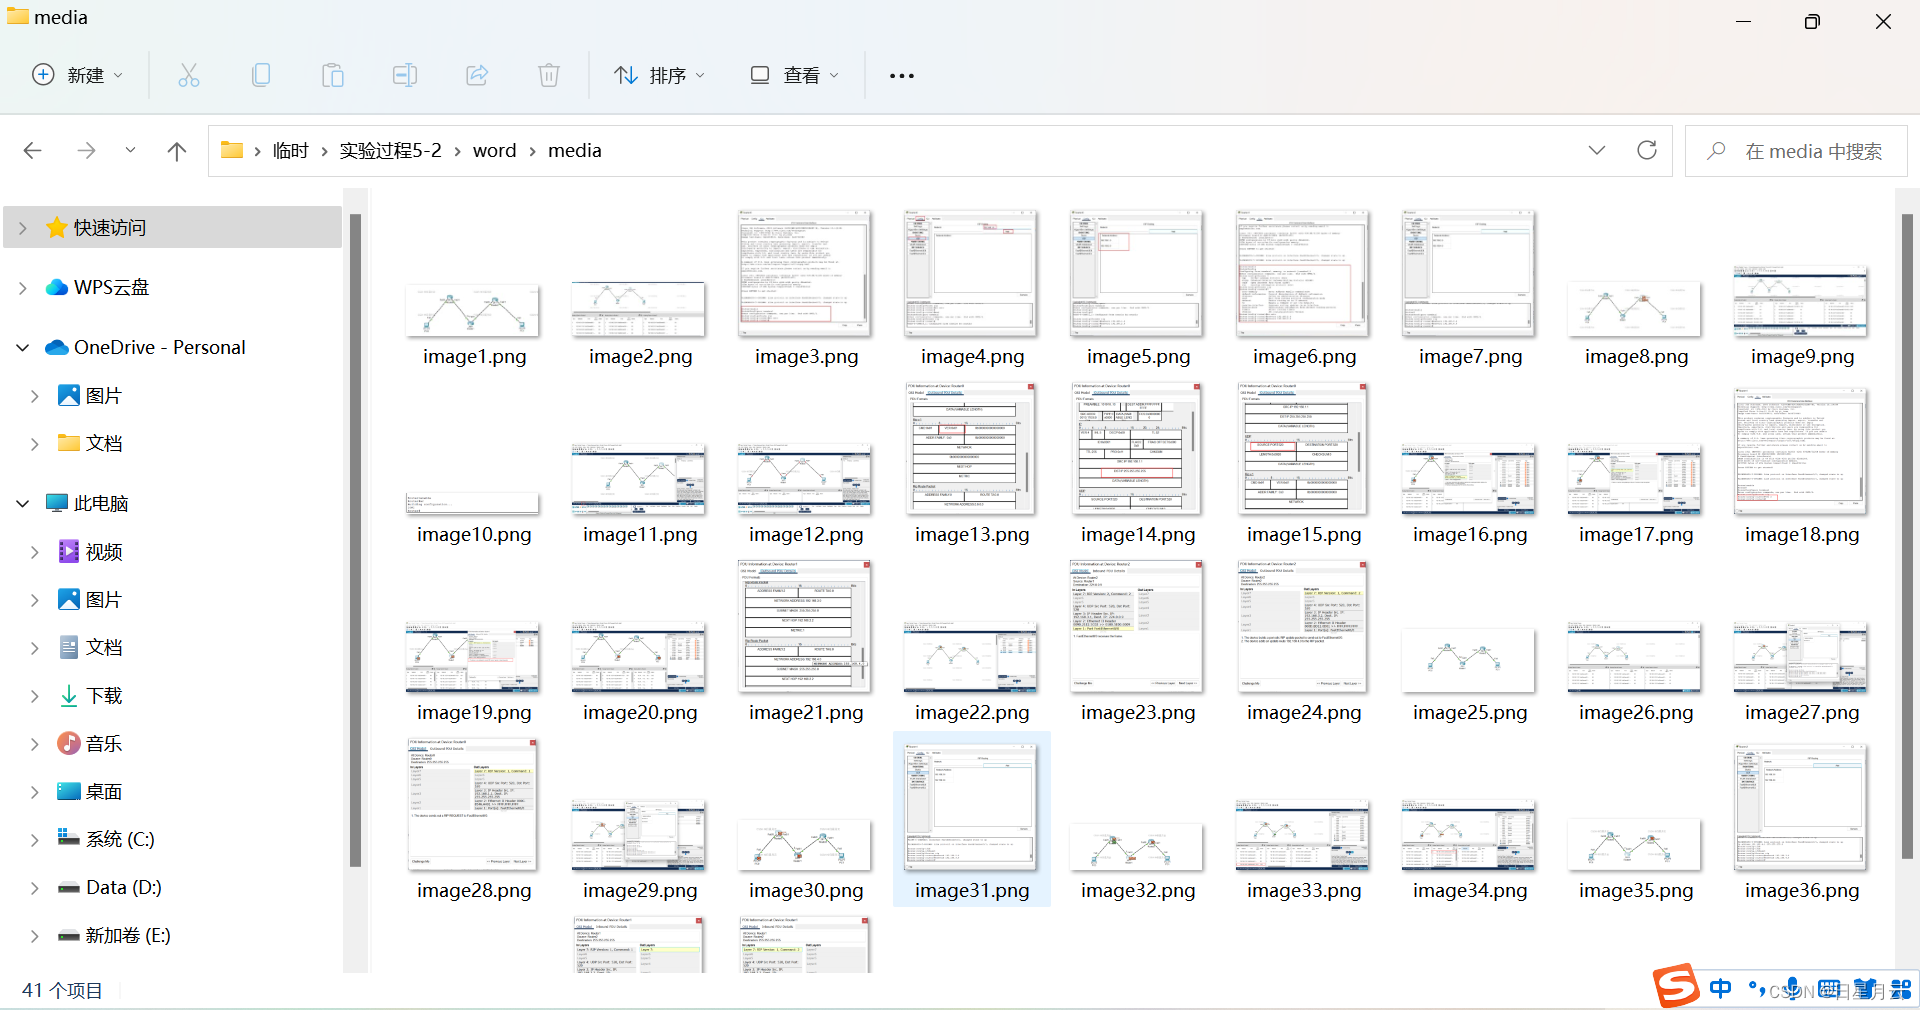The image size is (1920, 1010).
Task: Select image6.png thumbnail
Action: point(1303,273)
